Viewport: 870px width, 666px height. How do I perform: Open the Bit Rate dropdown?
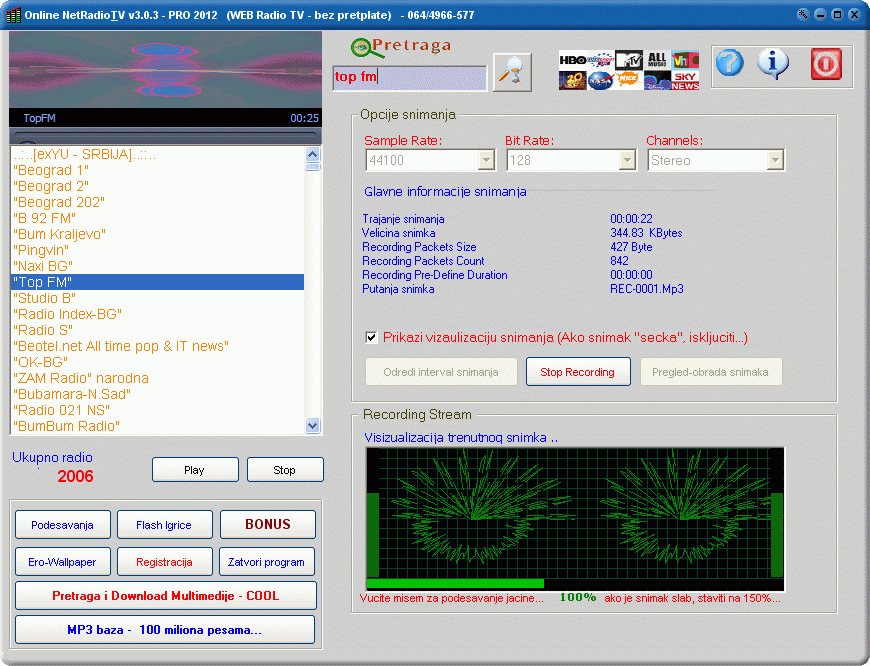click(627, 160)
